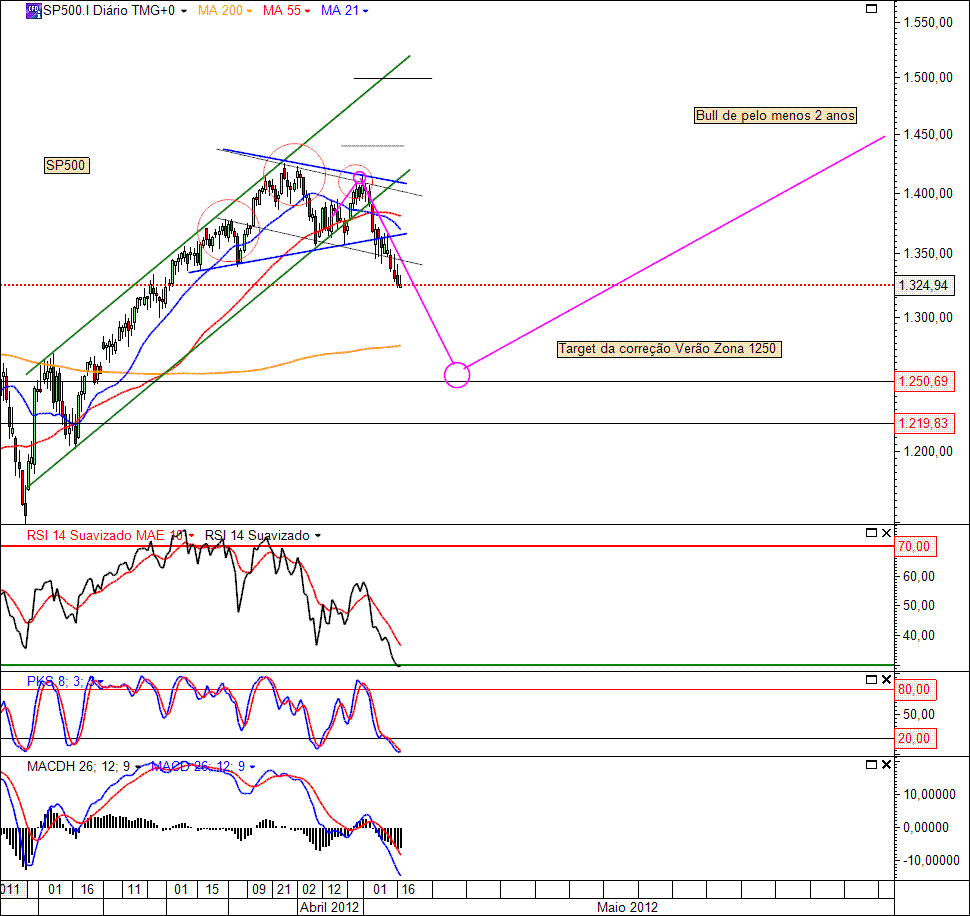Image resolution: width=970 pixels, height=916 pixels.
Task: Click the RSI 70,00 level tag
Action: pos(915,546)
